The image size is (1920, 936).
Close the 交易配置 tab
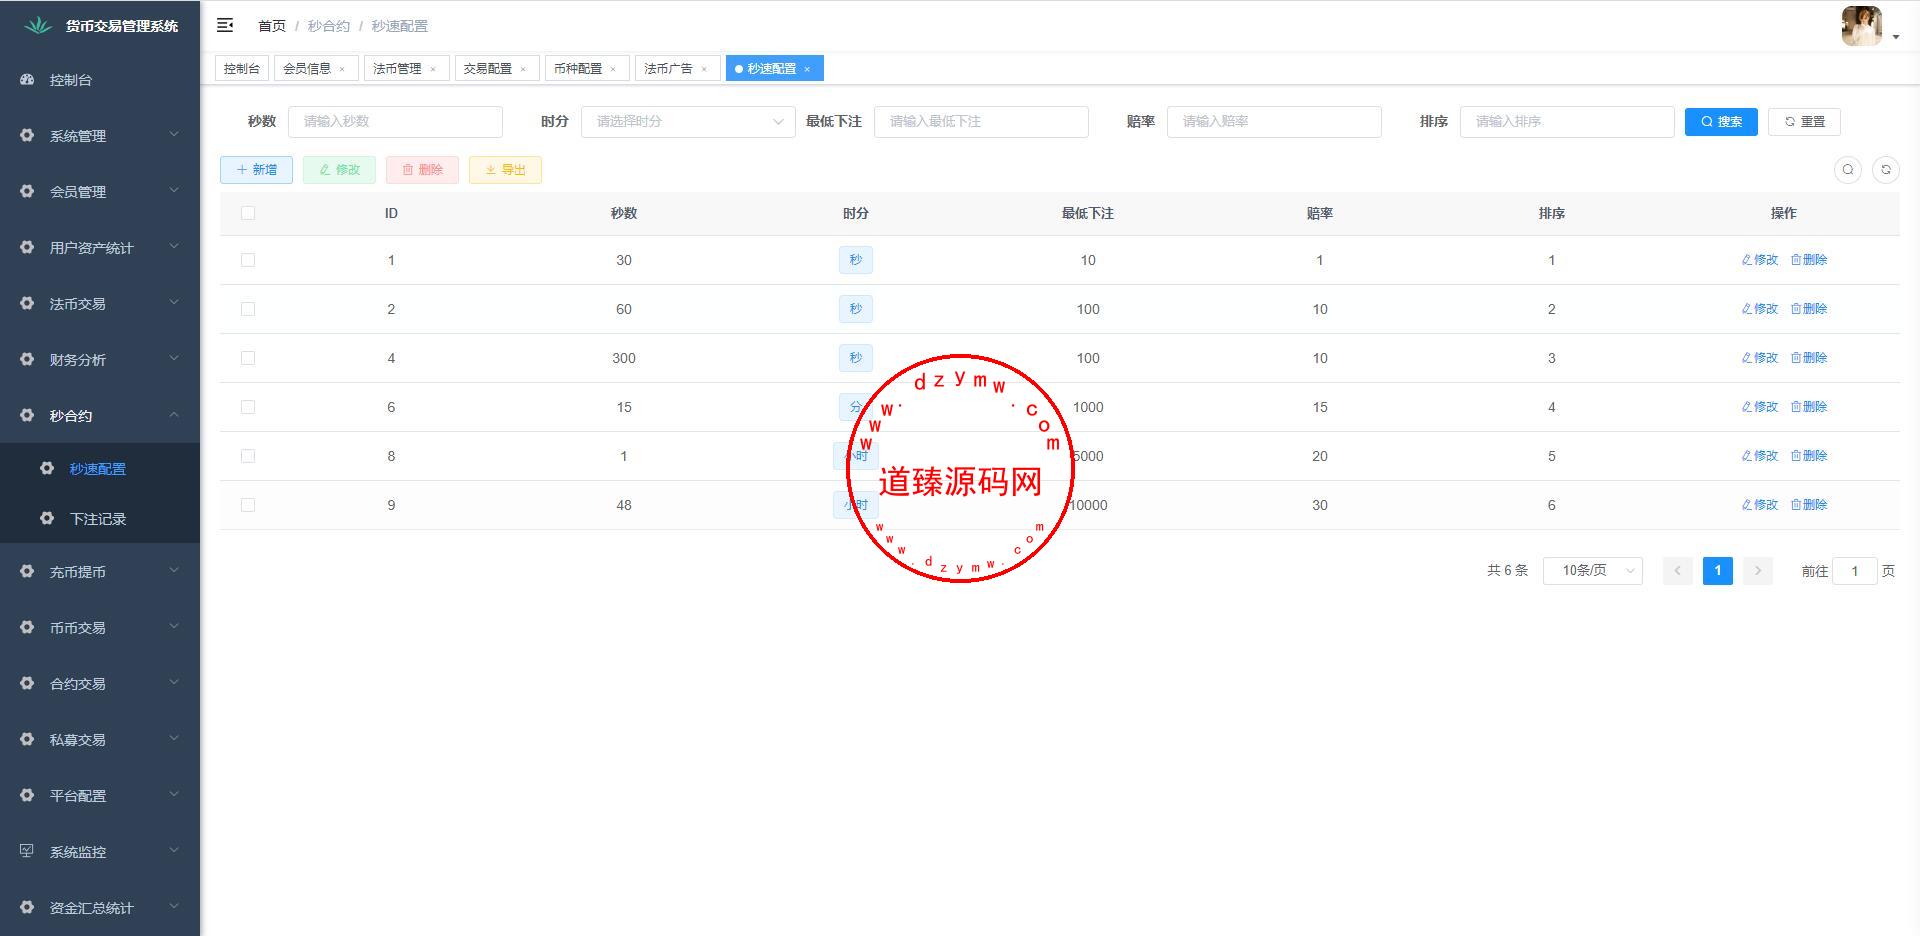[x=523, y=69]
